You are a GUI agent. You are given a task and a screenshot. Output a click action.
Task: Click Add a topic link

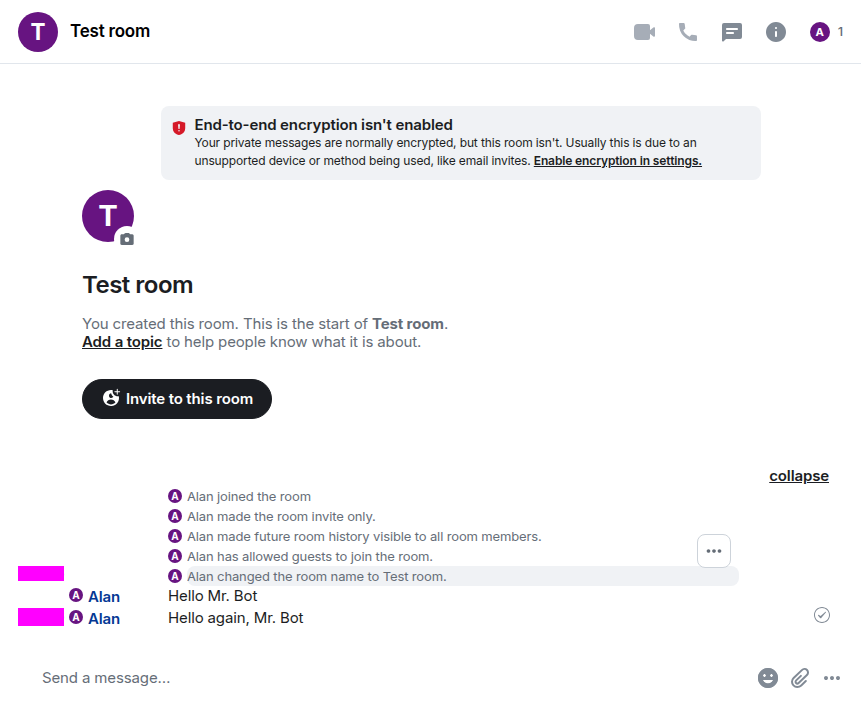122,342
